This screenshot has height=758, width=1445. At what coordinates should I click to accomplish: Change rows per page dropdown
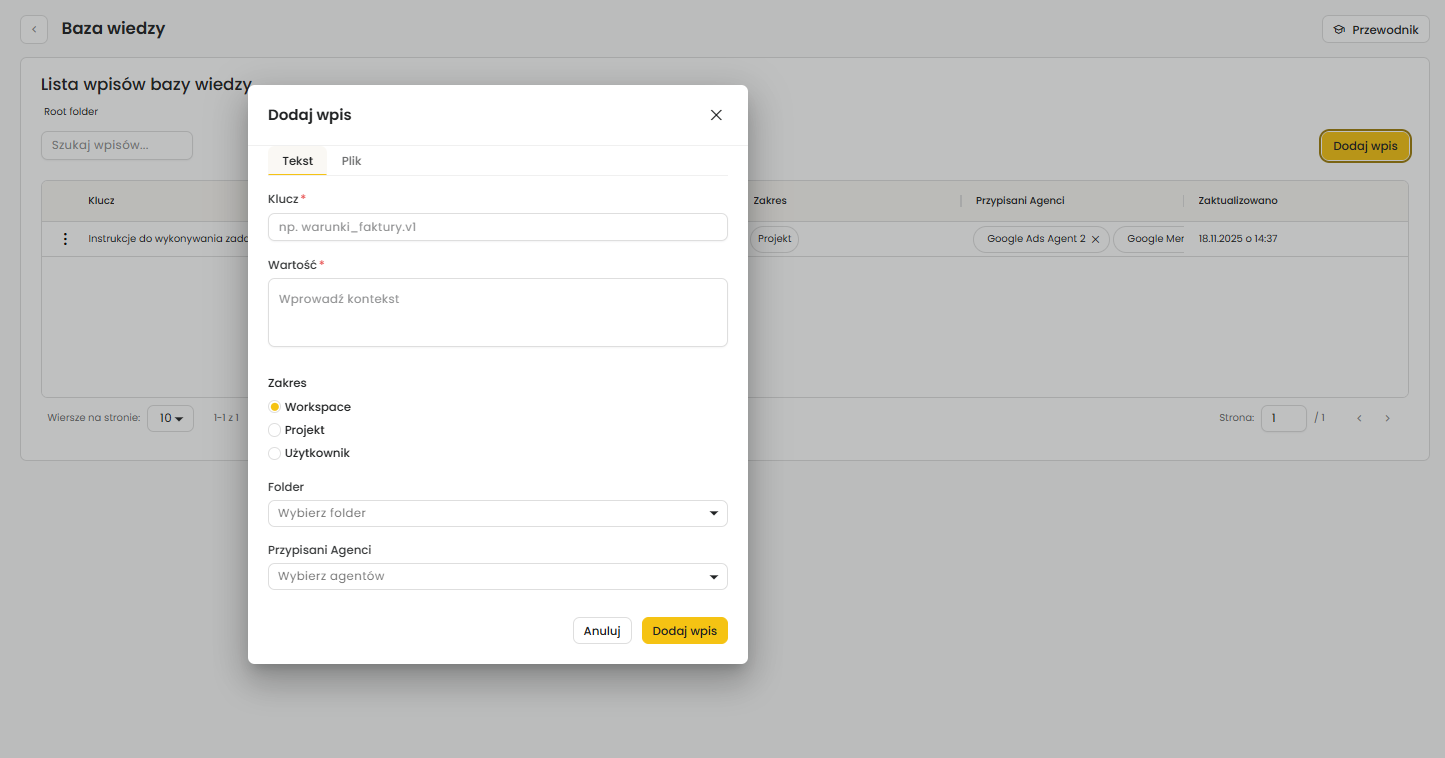pos(170,418)
